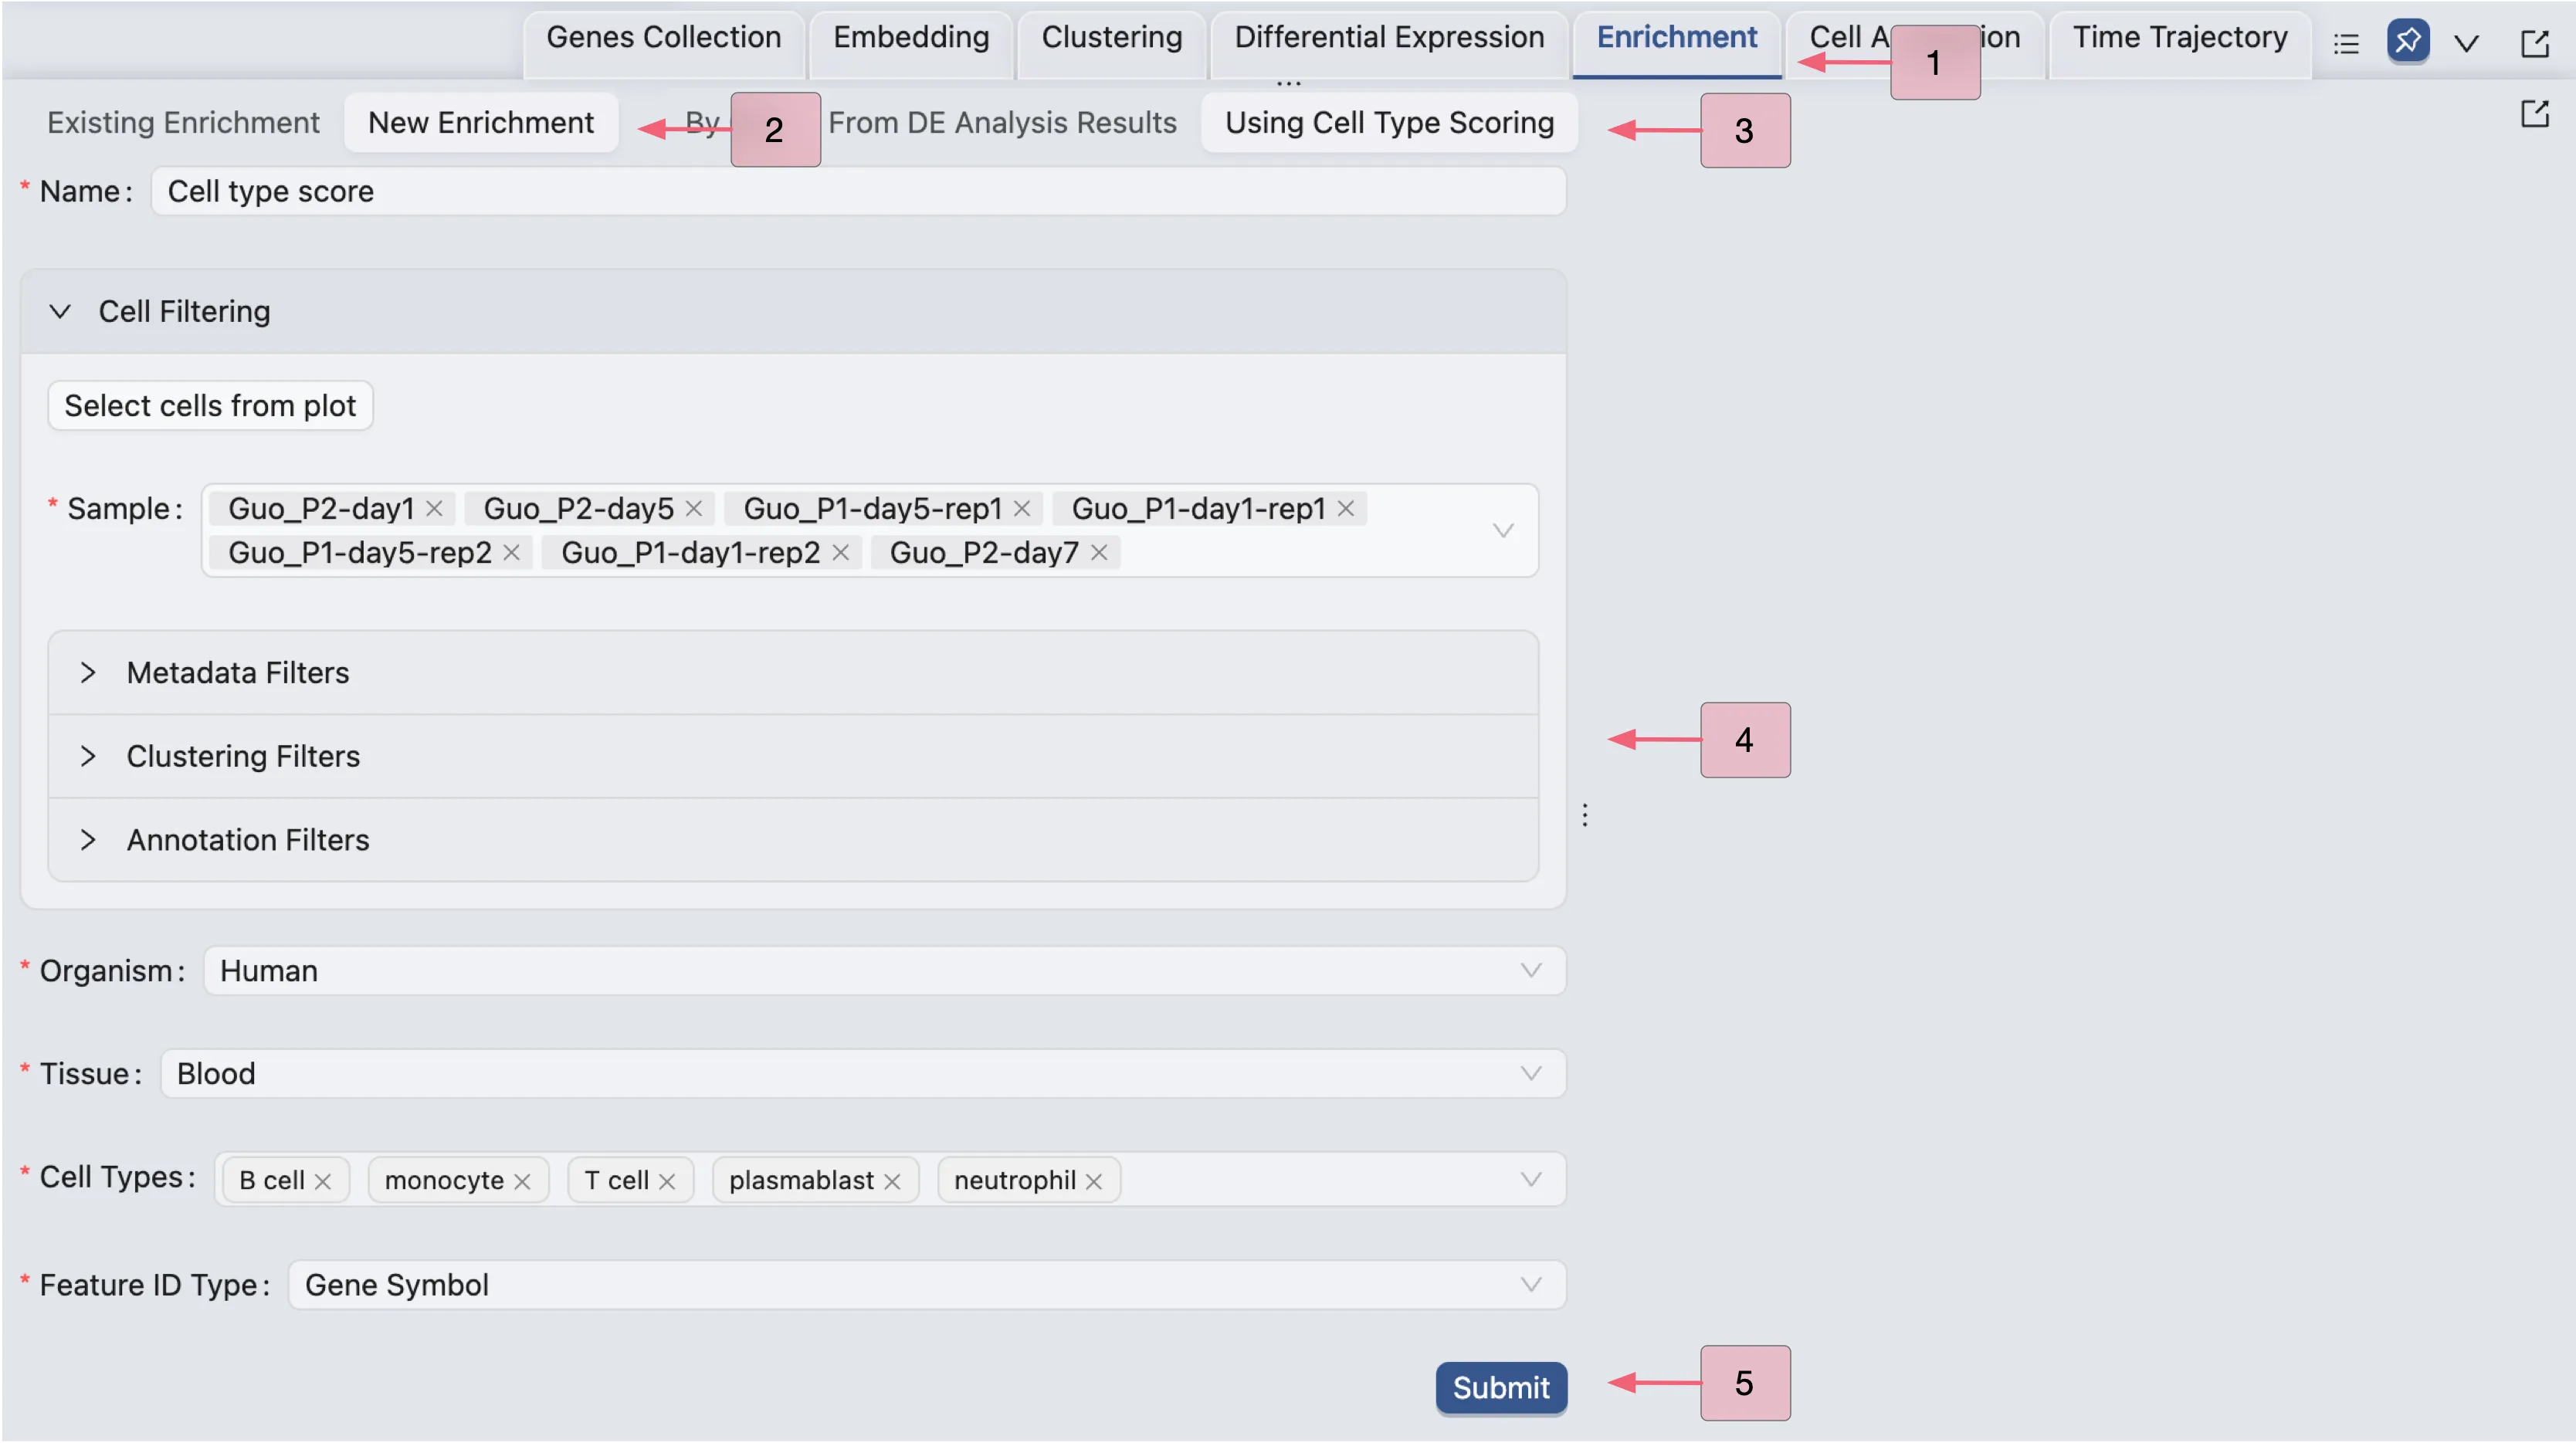Remove the neutrophil cell type tag

coord(1094,1181)
